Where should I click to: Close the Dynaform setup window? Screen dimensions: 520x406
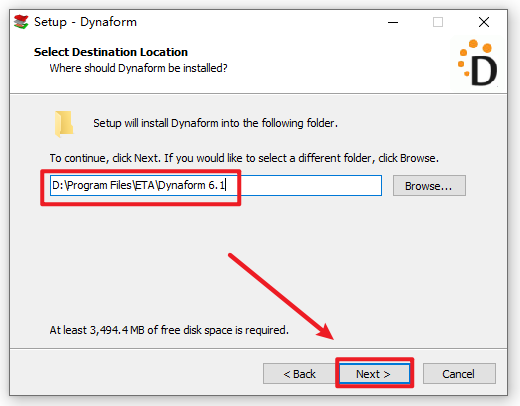tap(484, 22)
